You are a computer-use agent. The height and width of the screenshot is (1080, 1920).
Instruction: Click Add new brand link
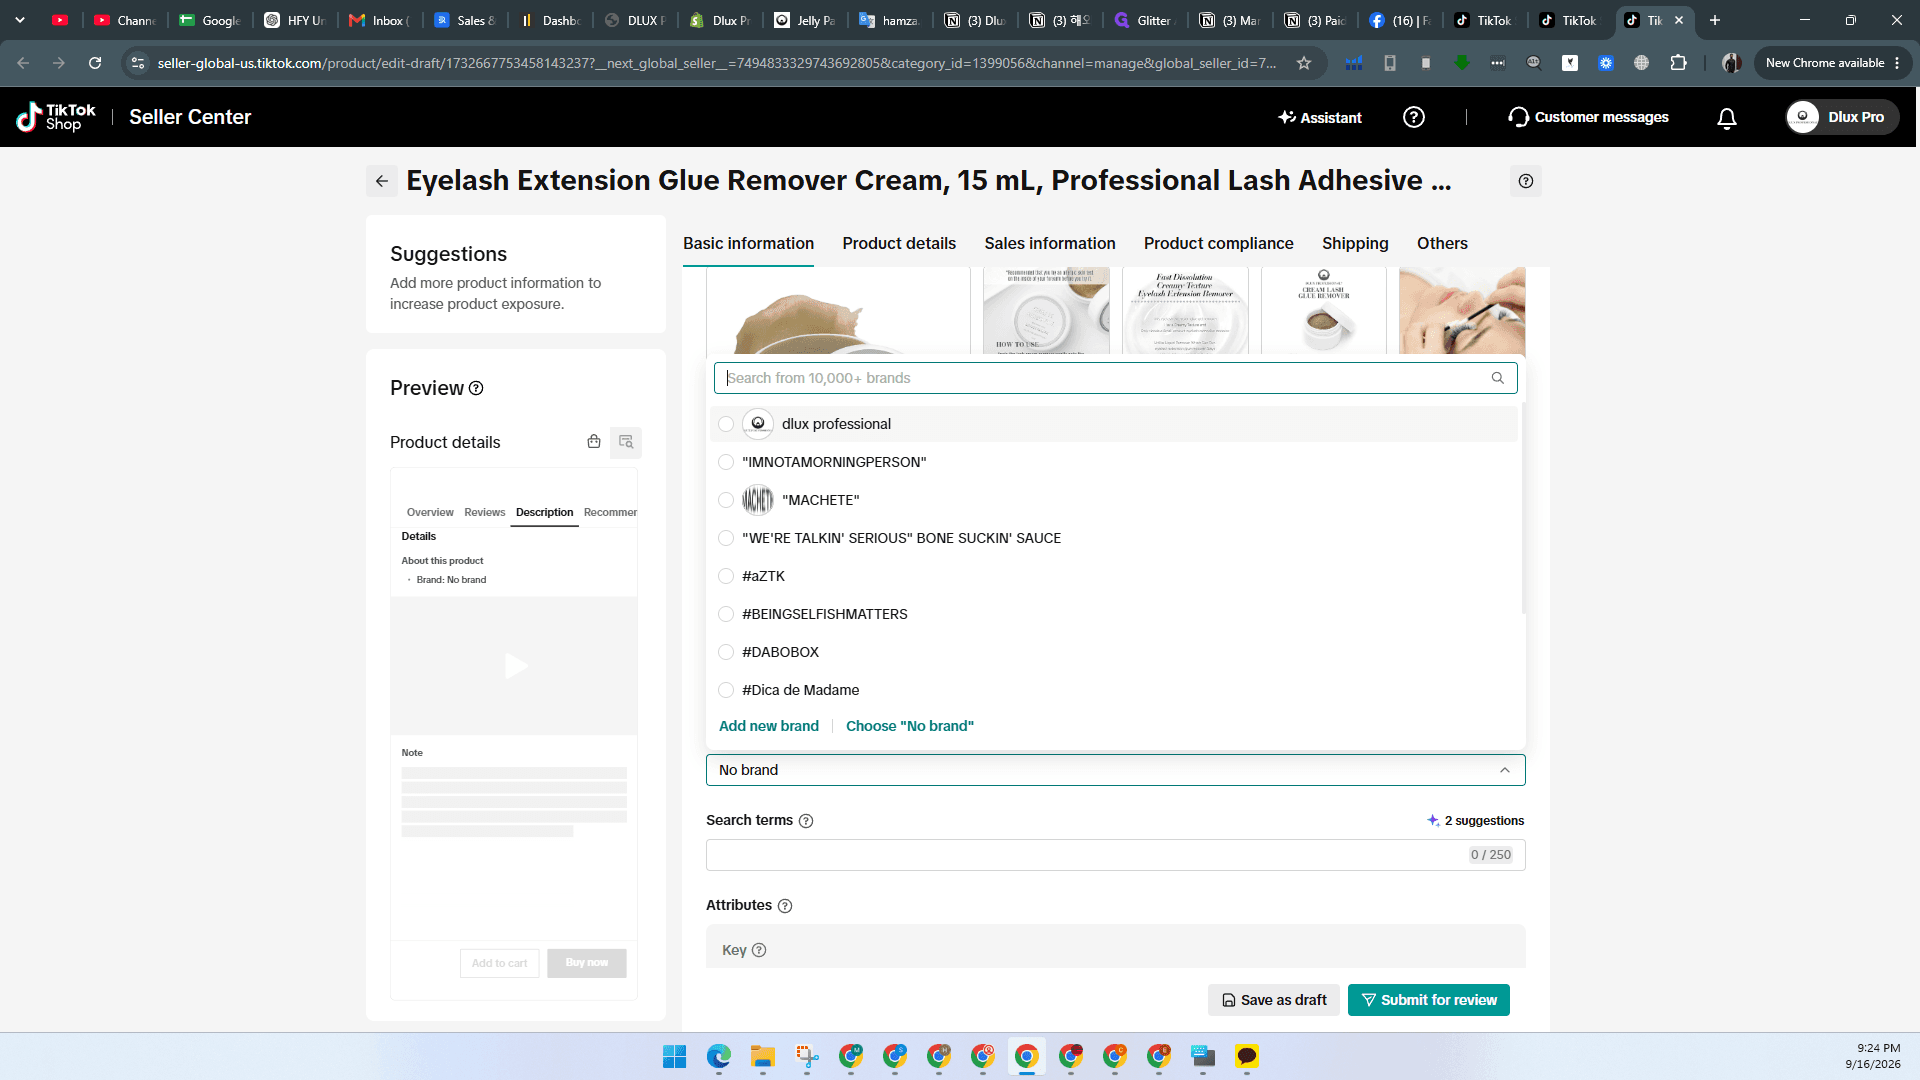pos(768,726)
